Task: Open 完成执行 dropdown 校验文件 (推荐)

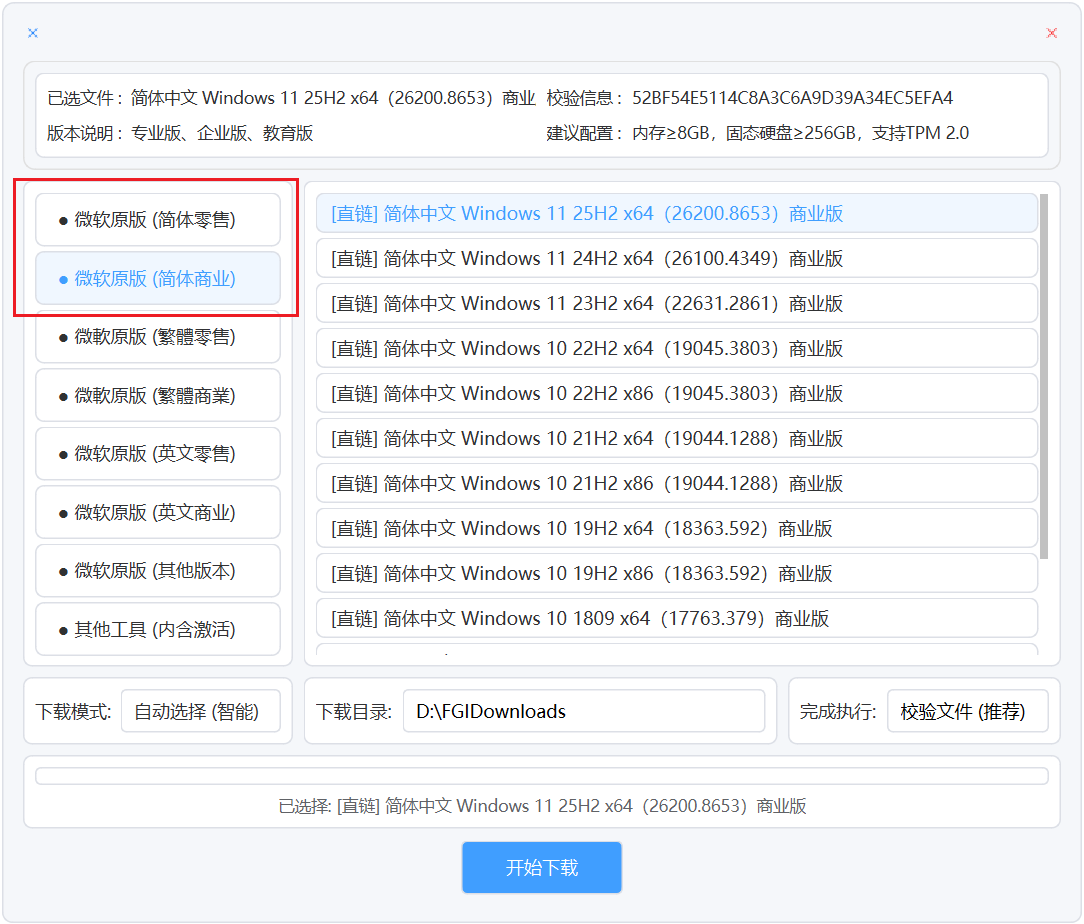Action: [968, 711]
